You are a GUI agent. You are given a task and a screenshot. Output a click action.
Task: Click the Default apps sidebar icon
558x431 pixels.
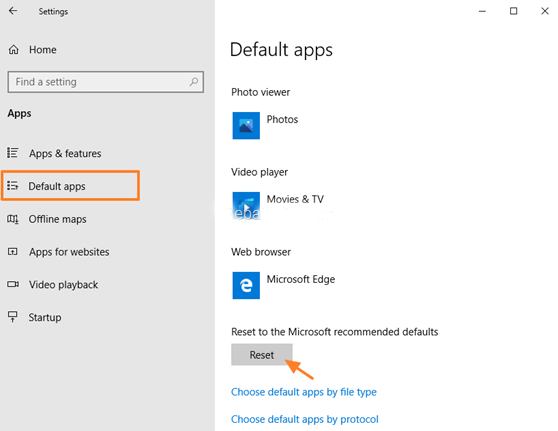13,185
